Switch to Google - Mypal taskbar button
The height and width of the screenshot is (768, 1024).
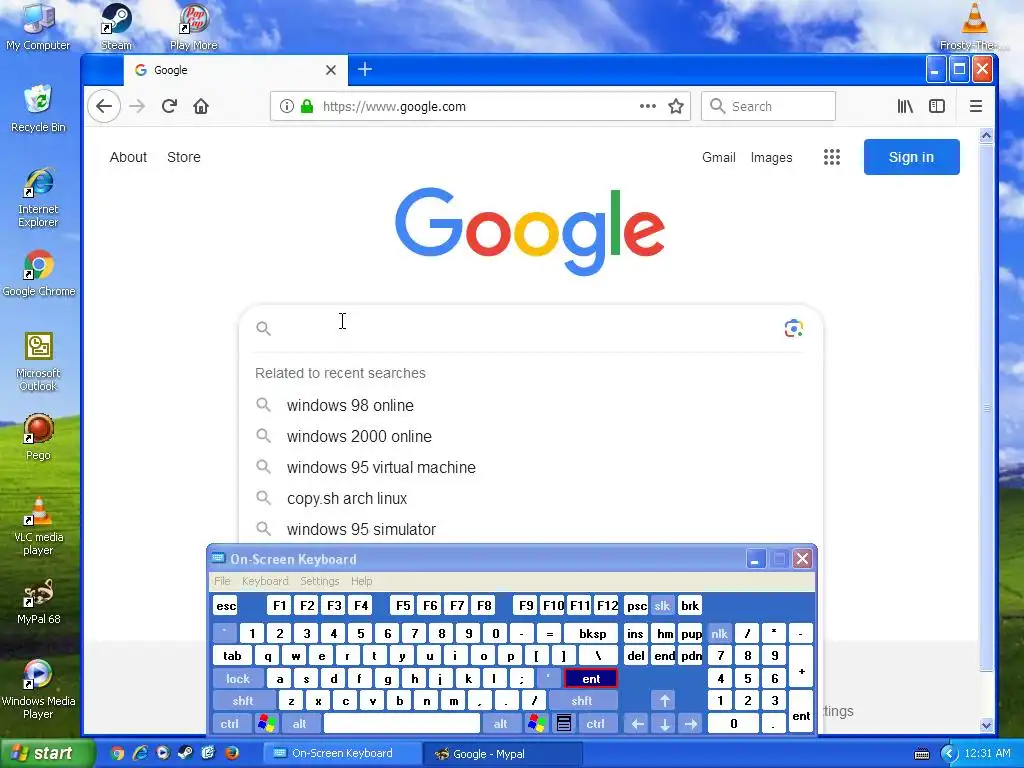click(x=502, y=754)
